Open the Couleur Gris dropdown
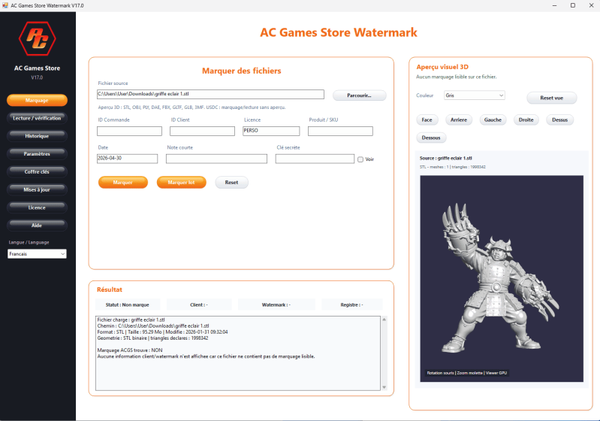 coord(474,95)
